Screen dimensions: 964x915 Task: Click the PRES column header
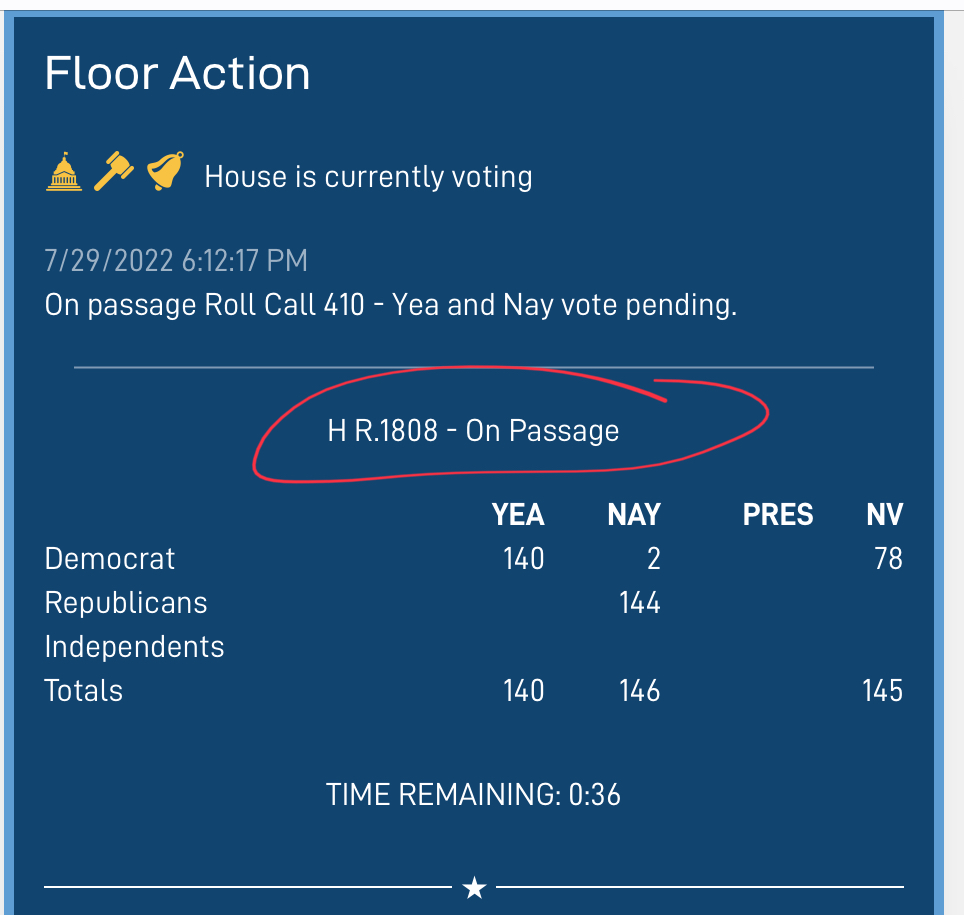tap(778, 515)
